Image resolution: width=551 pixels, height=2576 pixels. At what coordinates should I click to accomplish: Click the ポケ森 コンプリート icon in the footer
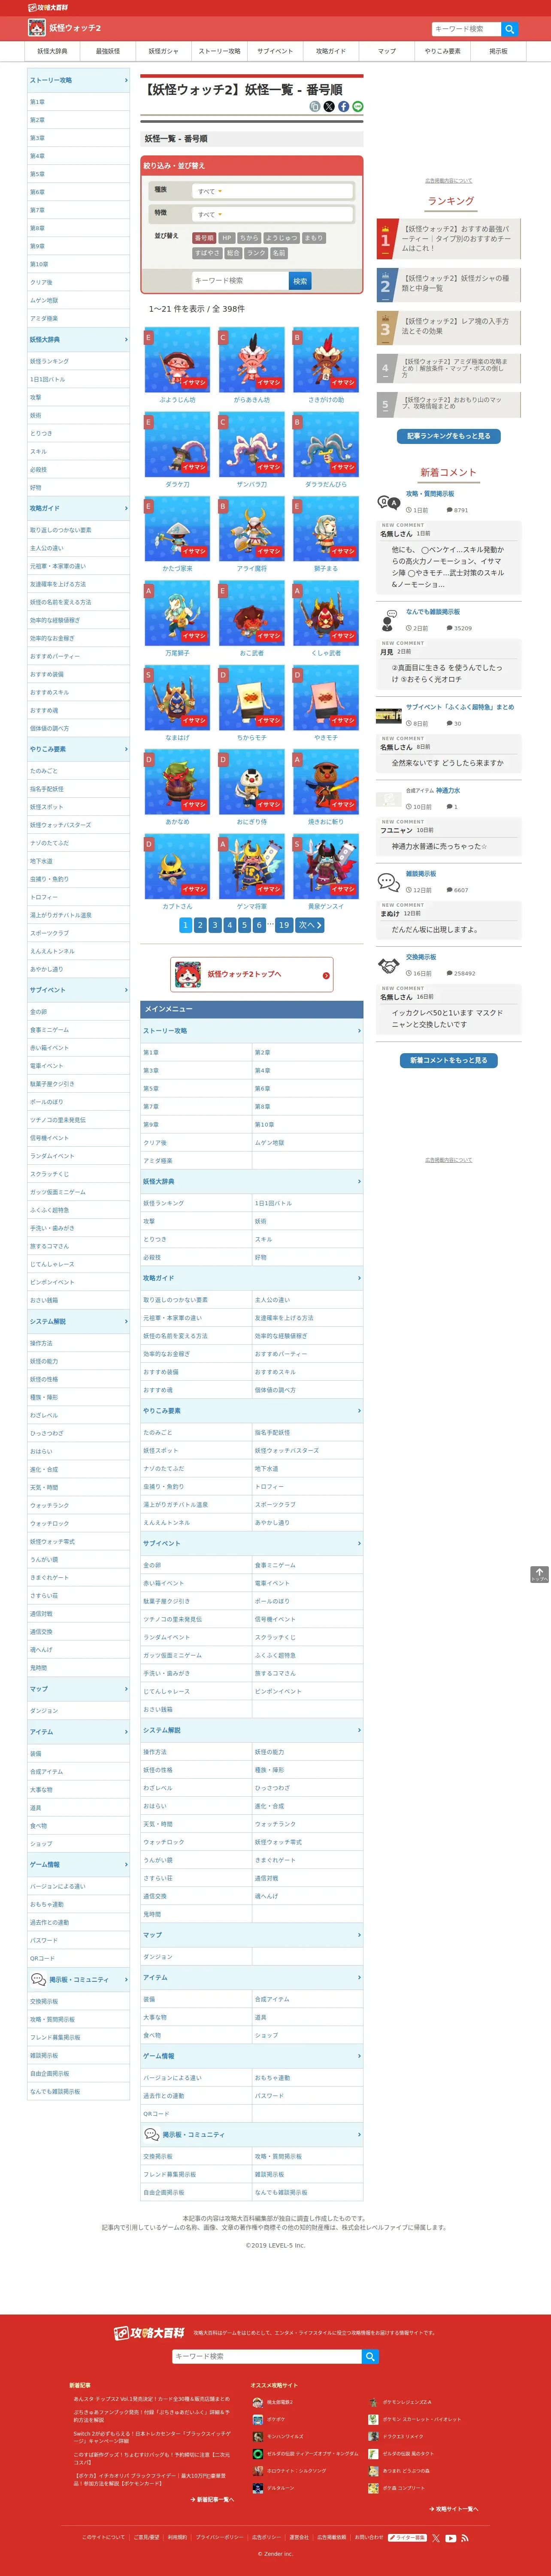coord(373,2488)
